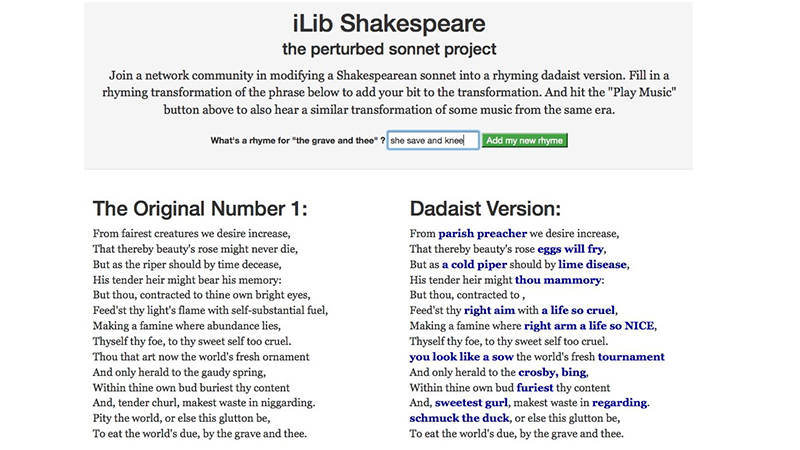This screenshot has height=450, width=800.
Task: Click original line 'That thereby beauty's rose might never die,'
Action: coord(195,249)
